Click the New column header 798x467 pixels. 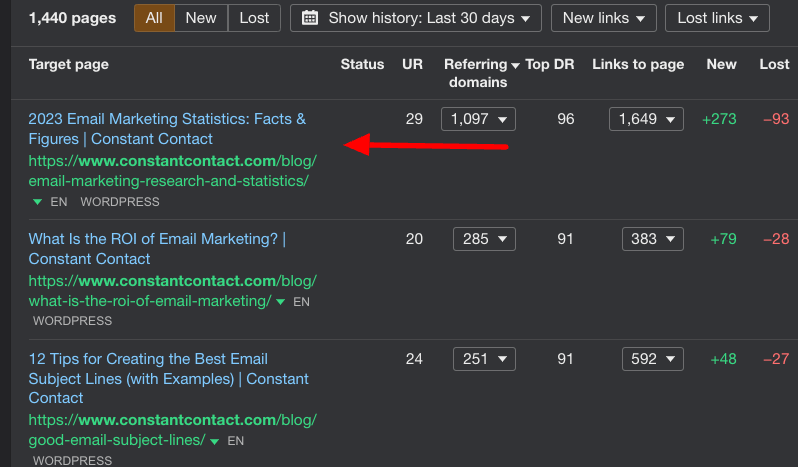[x=722, y=64]
